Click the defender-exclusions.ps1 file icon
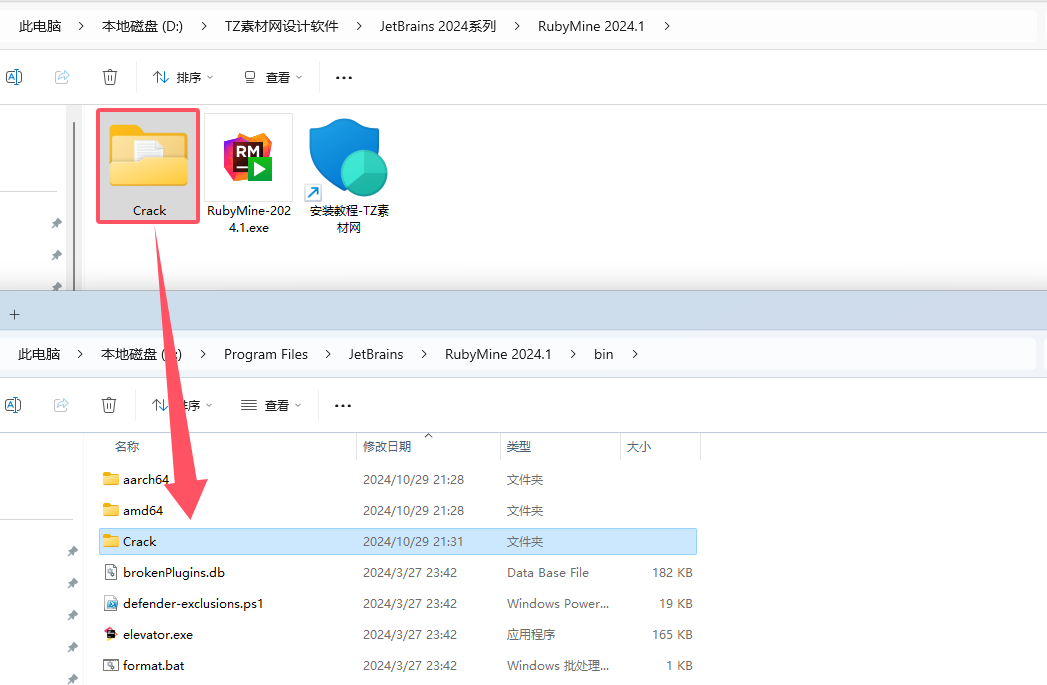 coord(111,604)
